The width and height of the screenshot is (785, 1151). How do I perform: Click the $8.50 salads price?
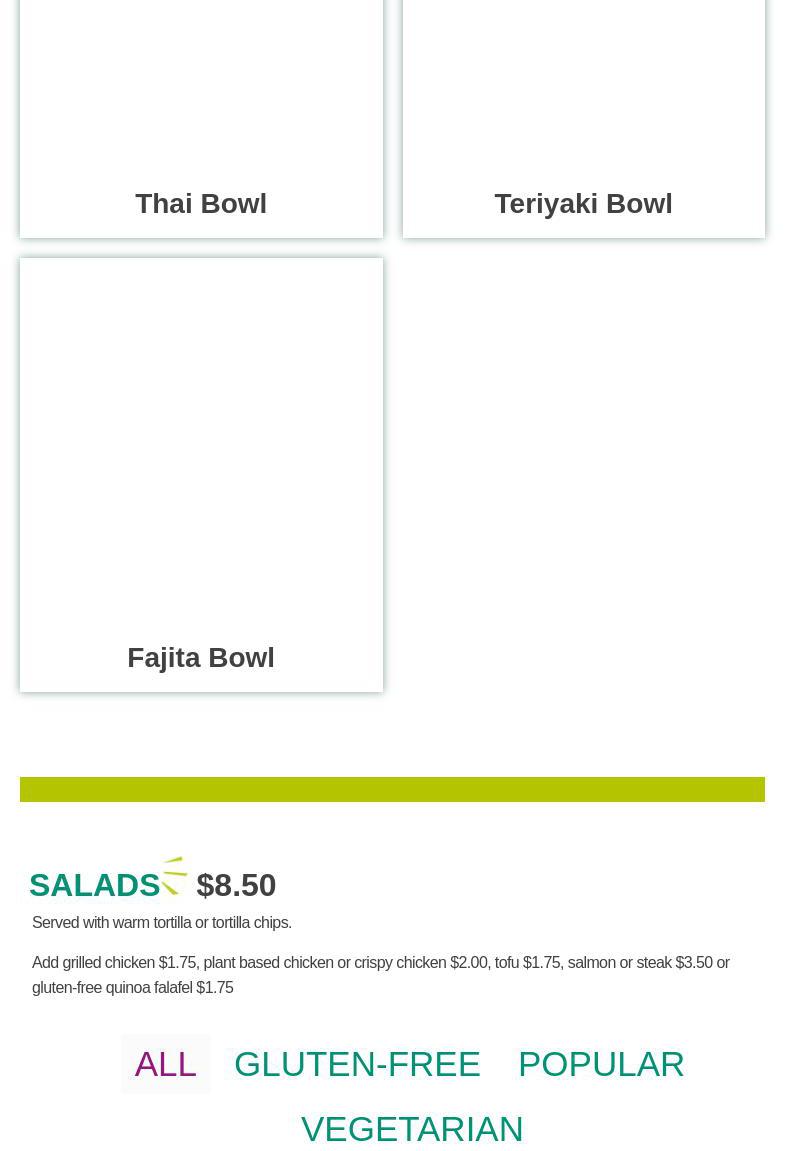(236, 885)
